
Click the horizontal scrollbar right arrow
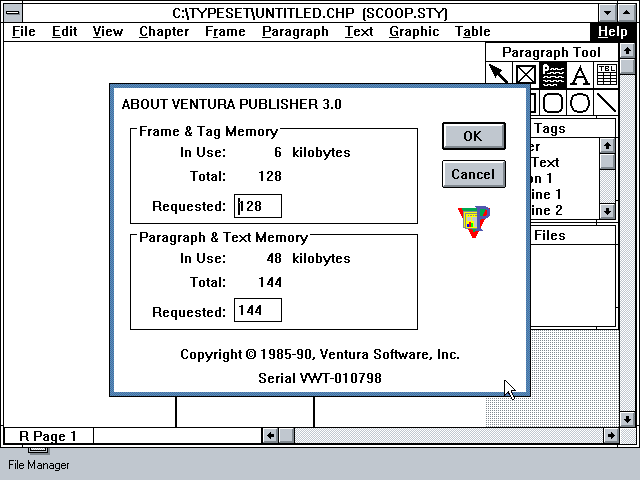pos(611,436)
